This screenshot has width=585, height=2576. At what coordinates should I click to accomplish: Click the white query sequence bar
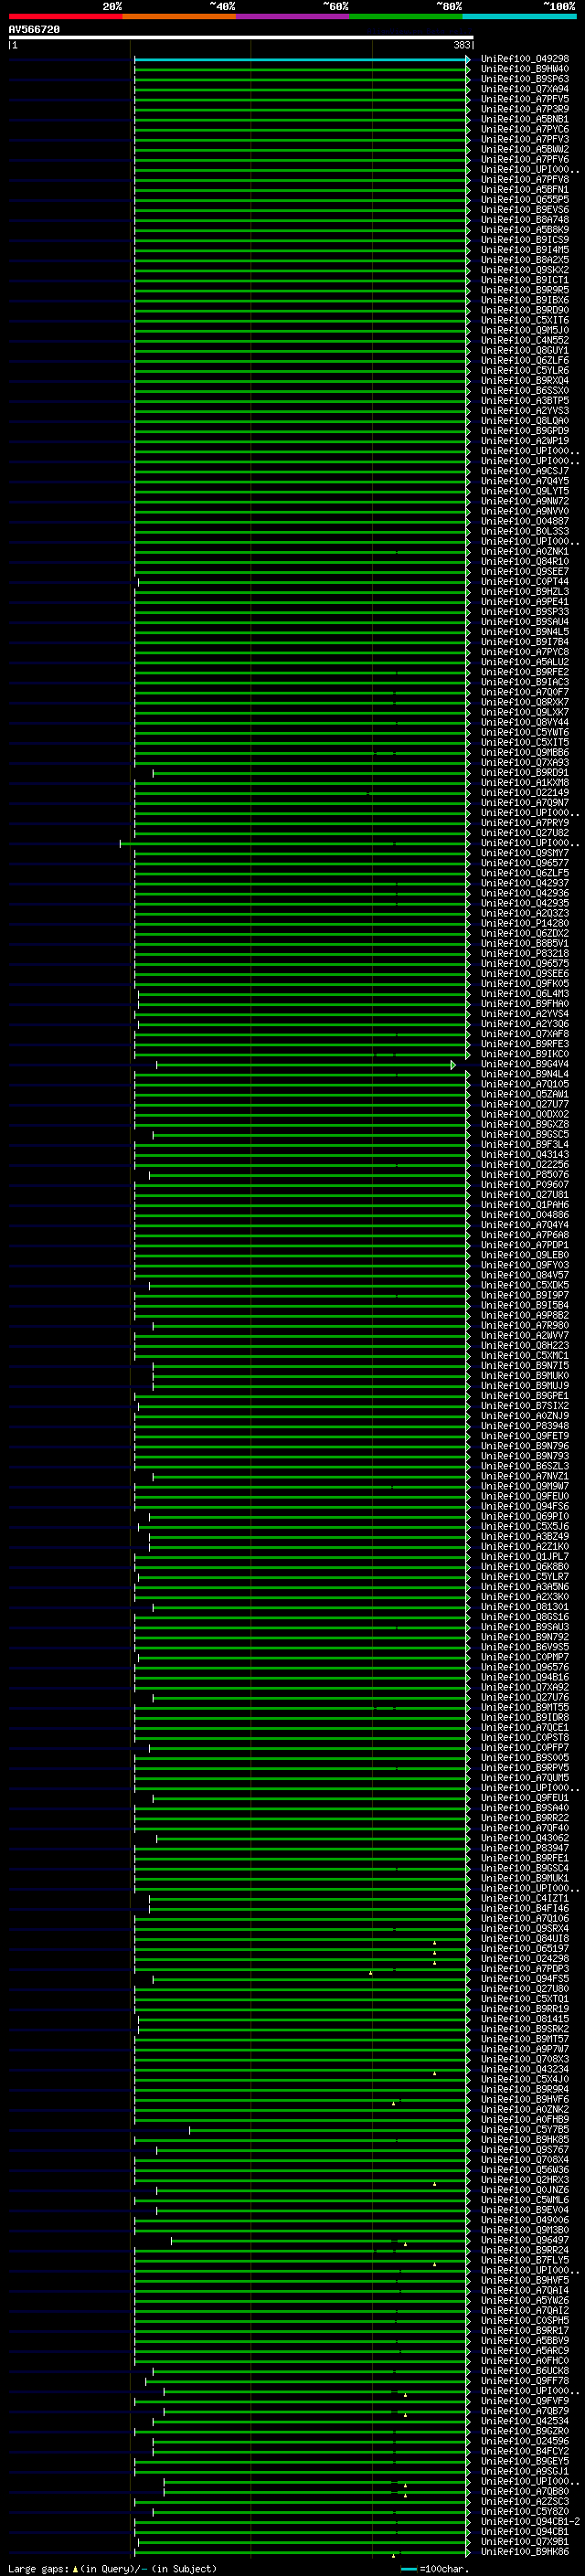pyautogui.click(x=241, y=37)
